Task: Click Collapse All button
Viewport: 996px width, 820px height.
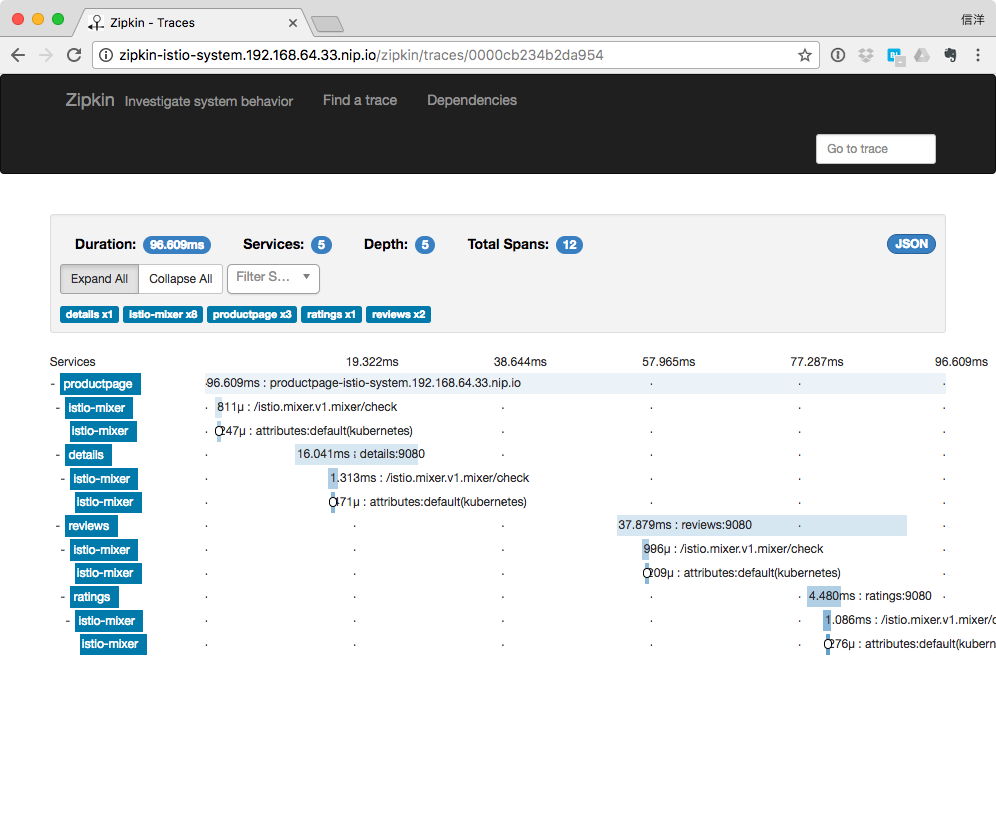Action: click(180, 279)
